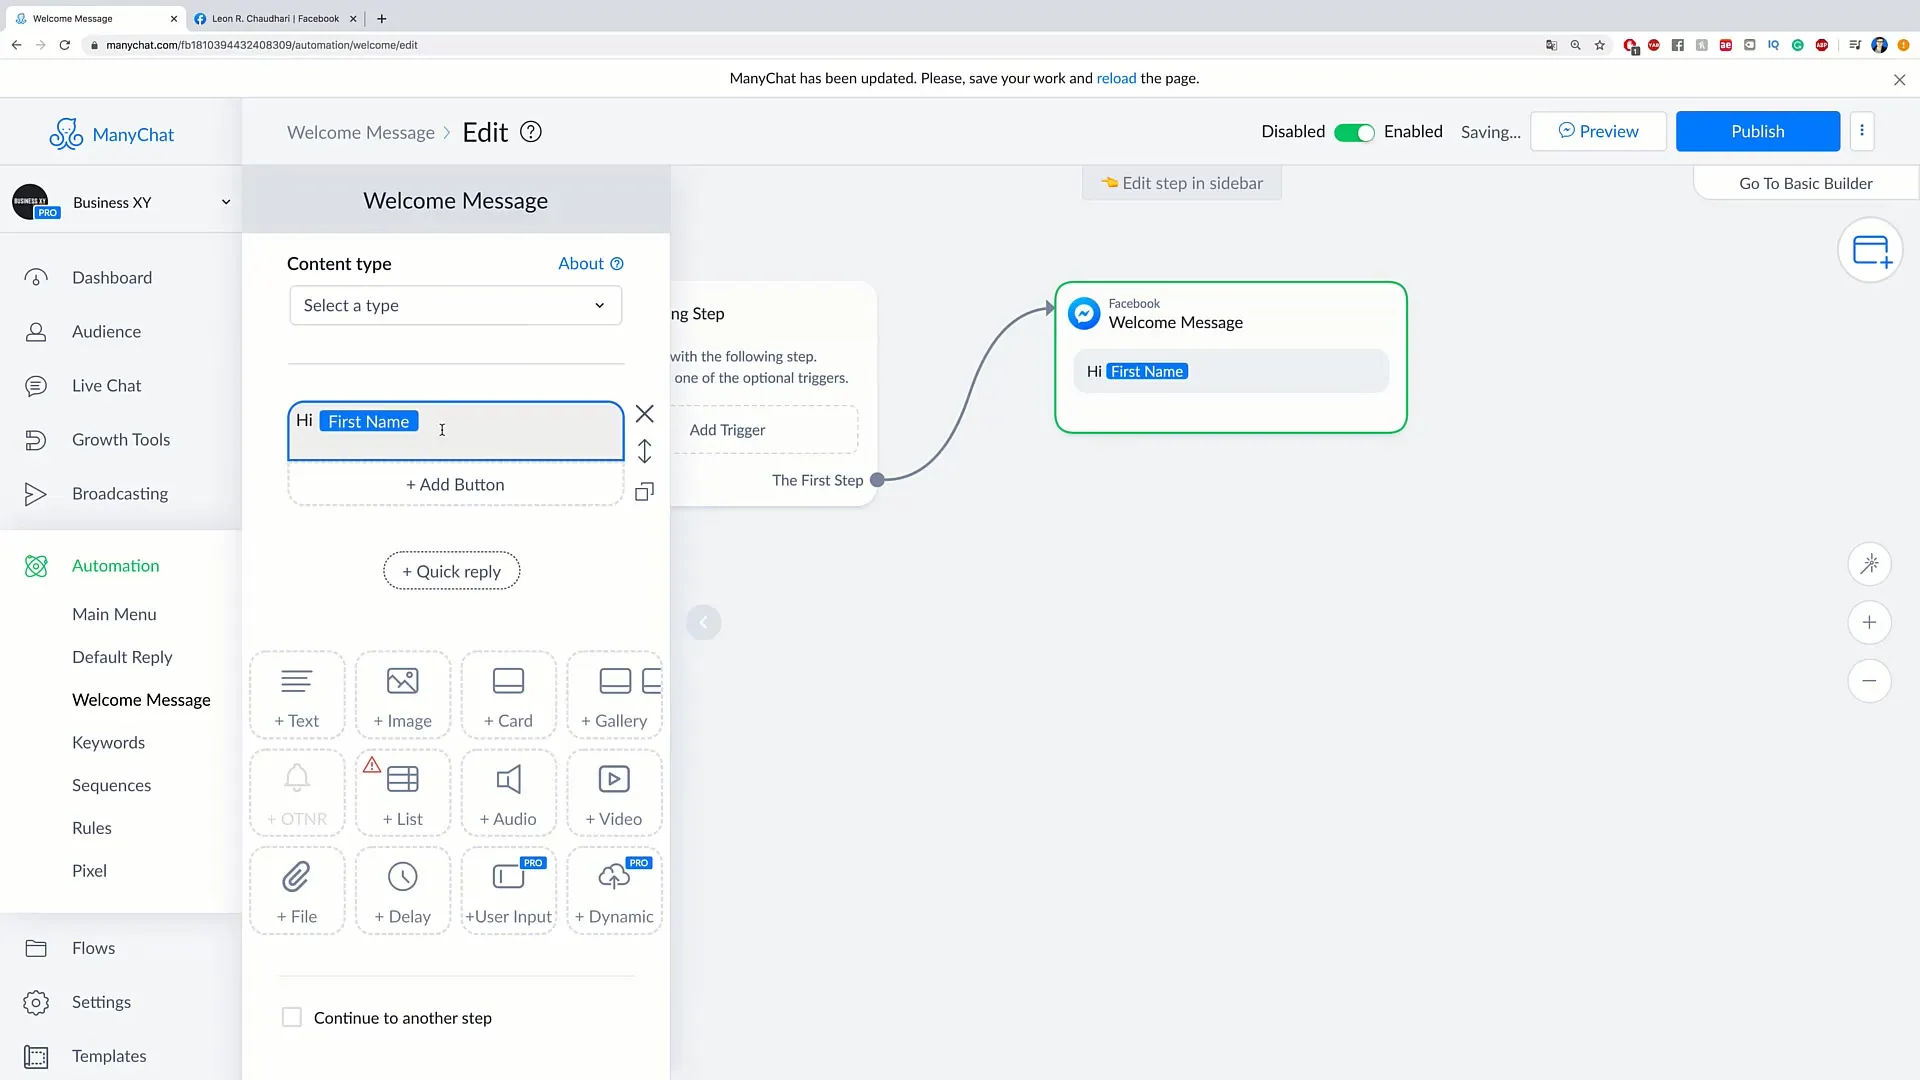Expand the Business XY account switcher
This screenshot has width=1920, height=1080.
121,202
